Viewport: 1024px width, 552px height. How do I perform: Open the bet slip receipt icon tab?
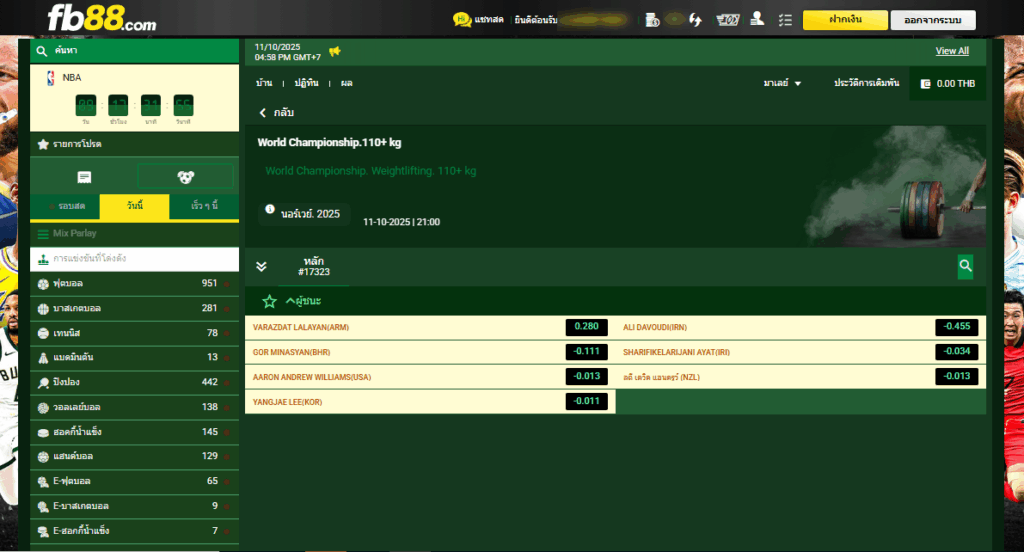(x=84, y=177)
